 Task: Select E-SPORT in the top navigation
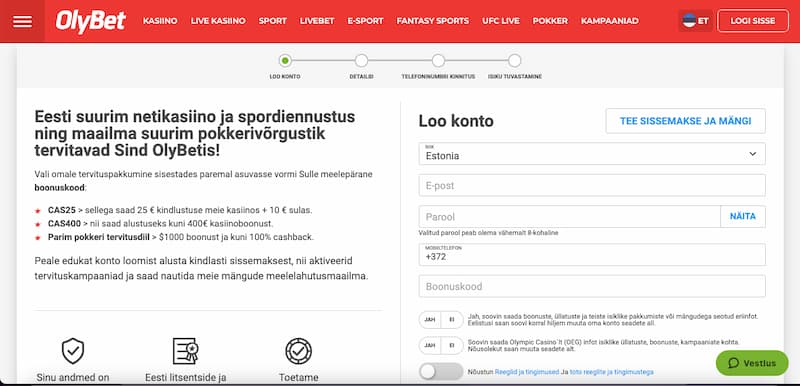click(x=365, y=21)
